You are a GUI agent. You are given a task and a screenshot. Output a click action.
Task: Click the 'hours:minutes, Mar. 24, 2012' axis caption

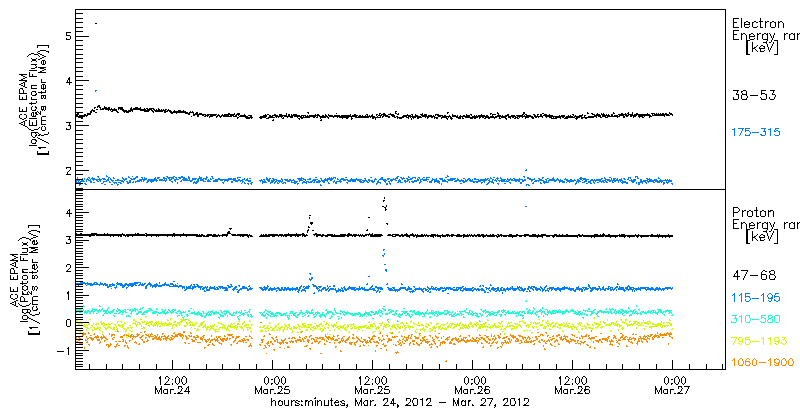pyautogui.click(x=399, y=403)
